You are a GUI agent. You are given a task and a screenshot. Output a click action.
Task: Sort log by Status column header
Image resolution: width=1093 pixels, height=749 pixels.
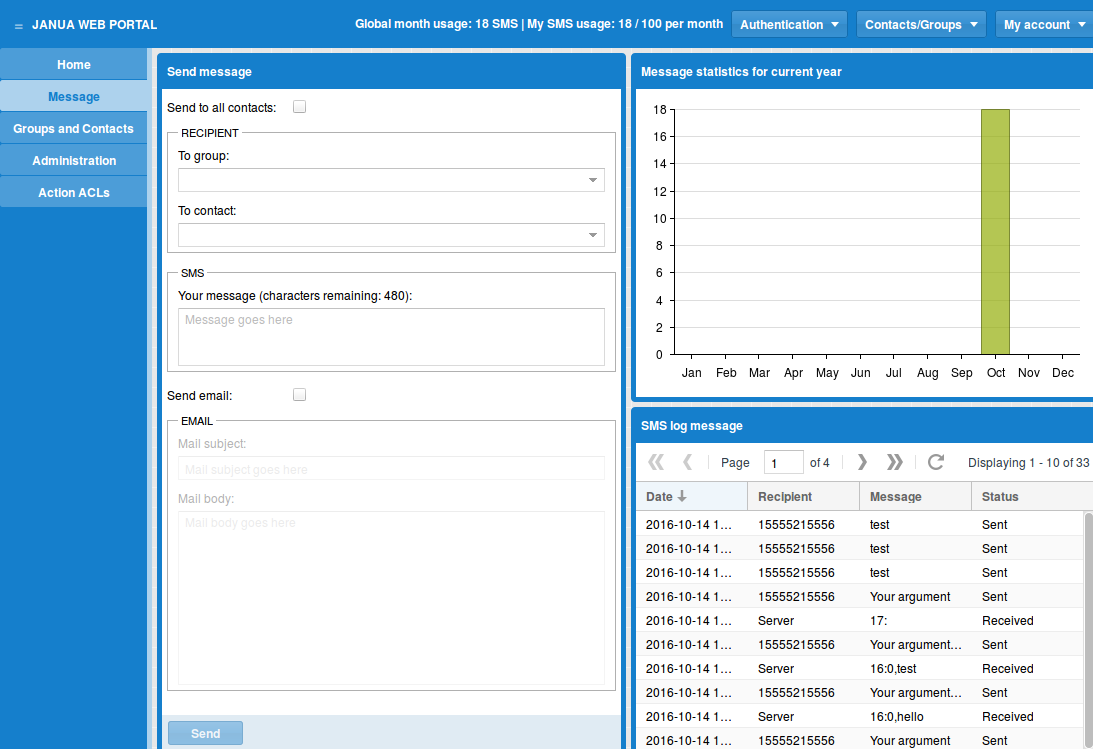1032,497
